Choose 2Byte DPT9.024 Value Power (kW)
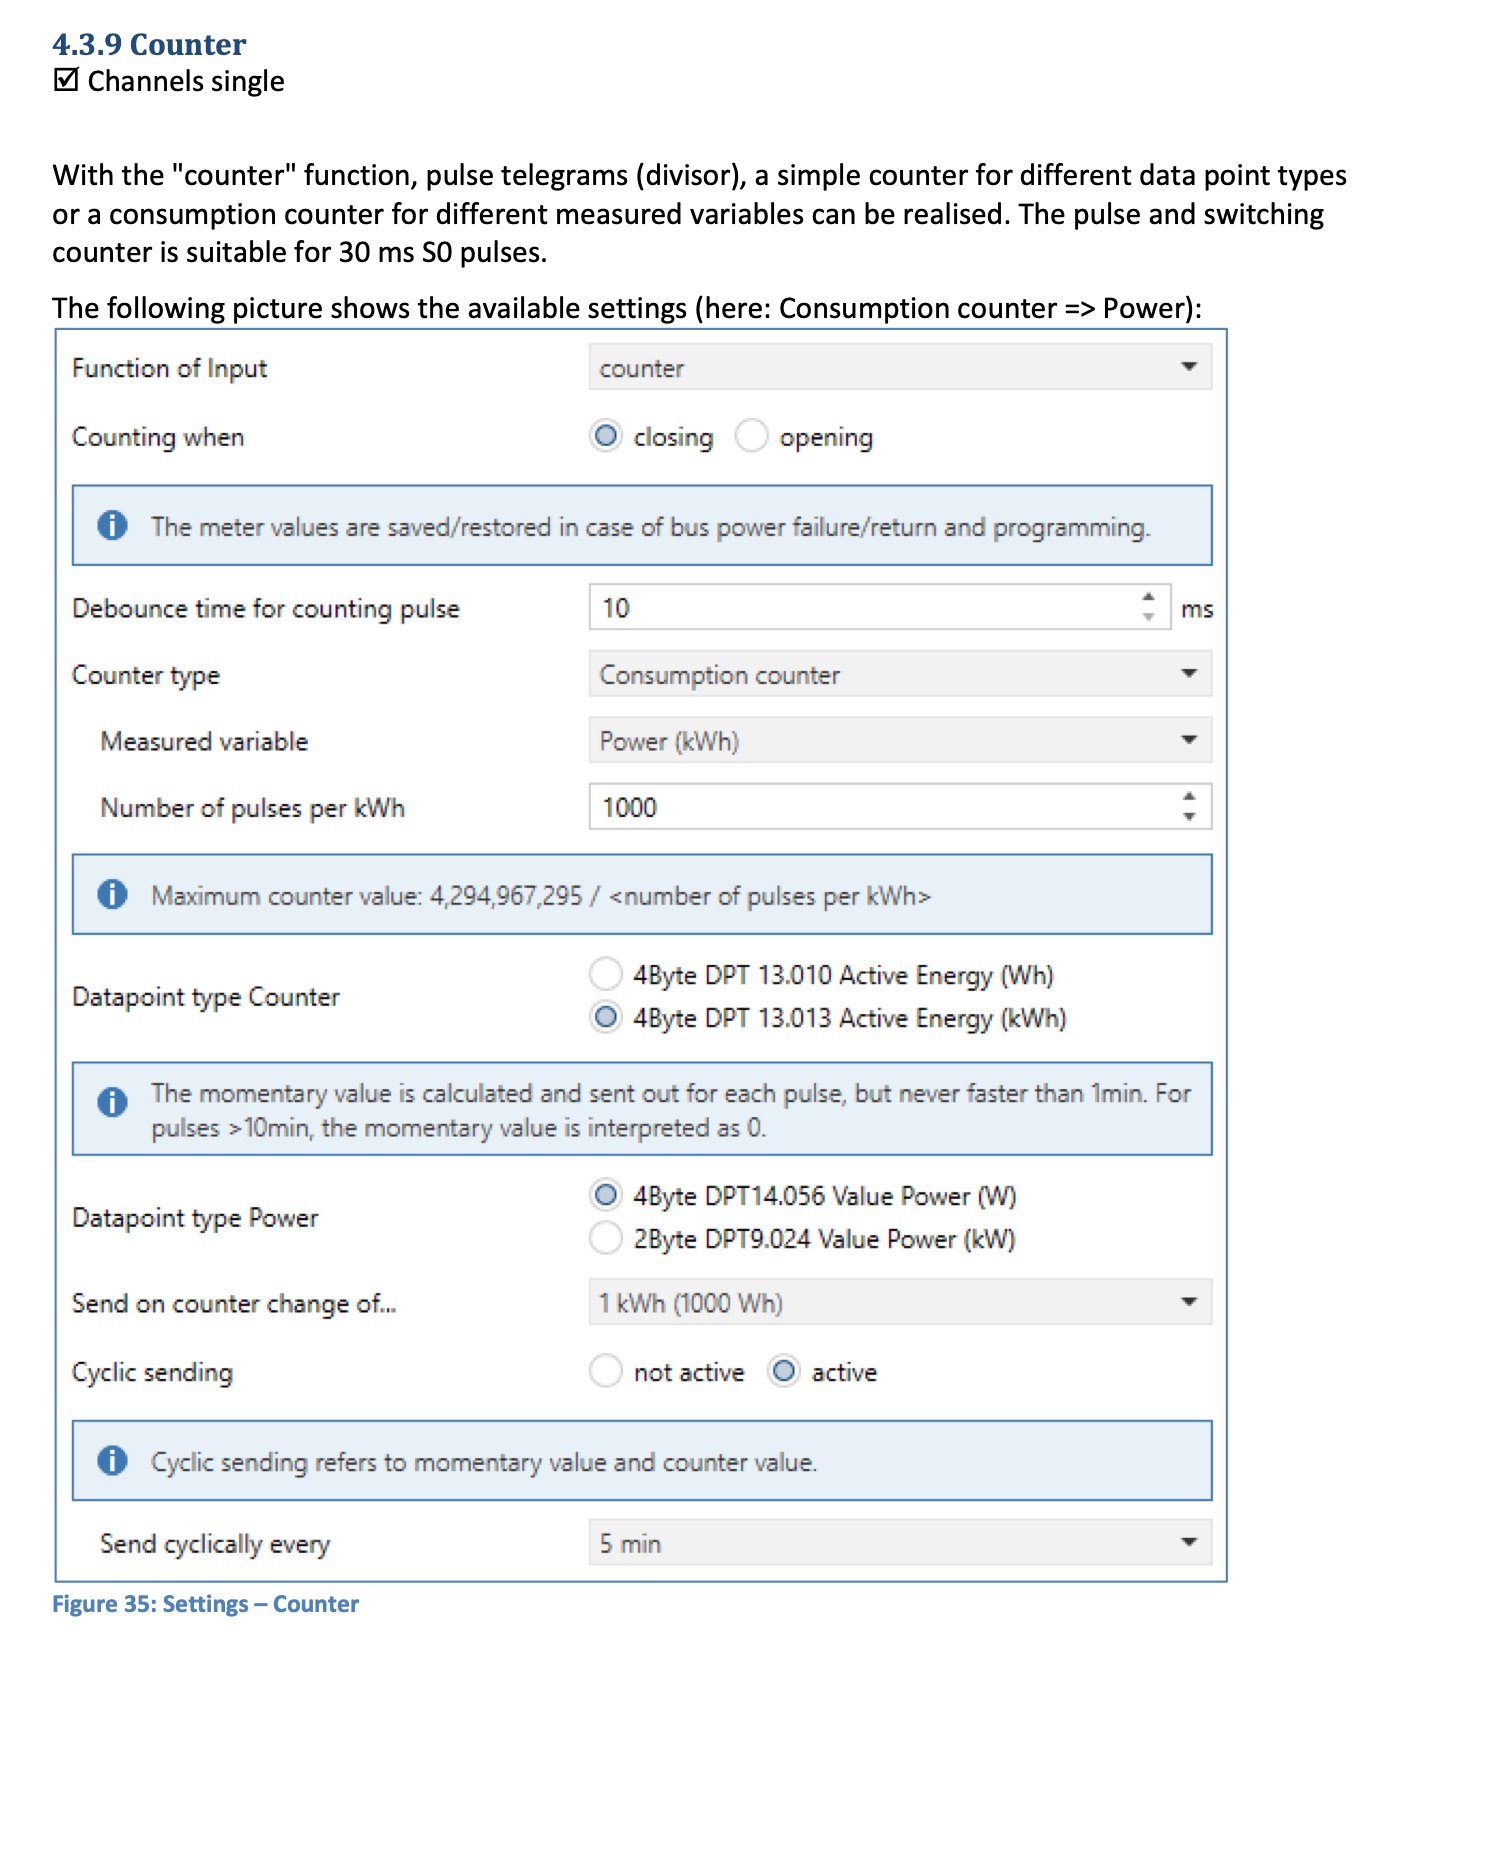 point(606,1238)
